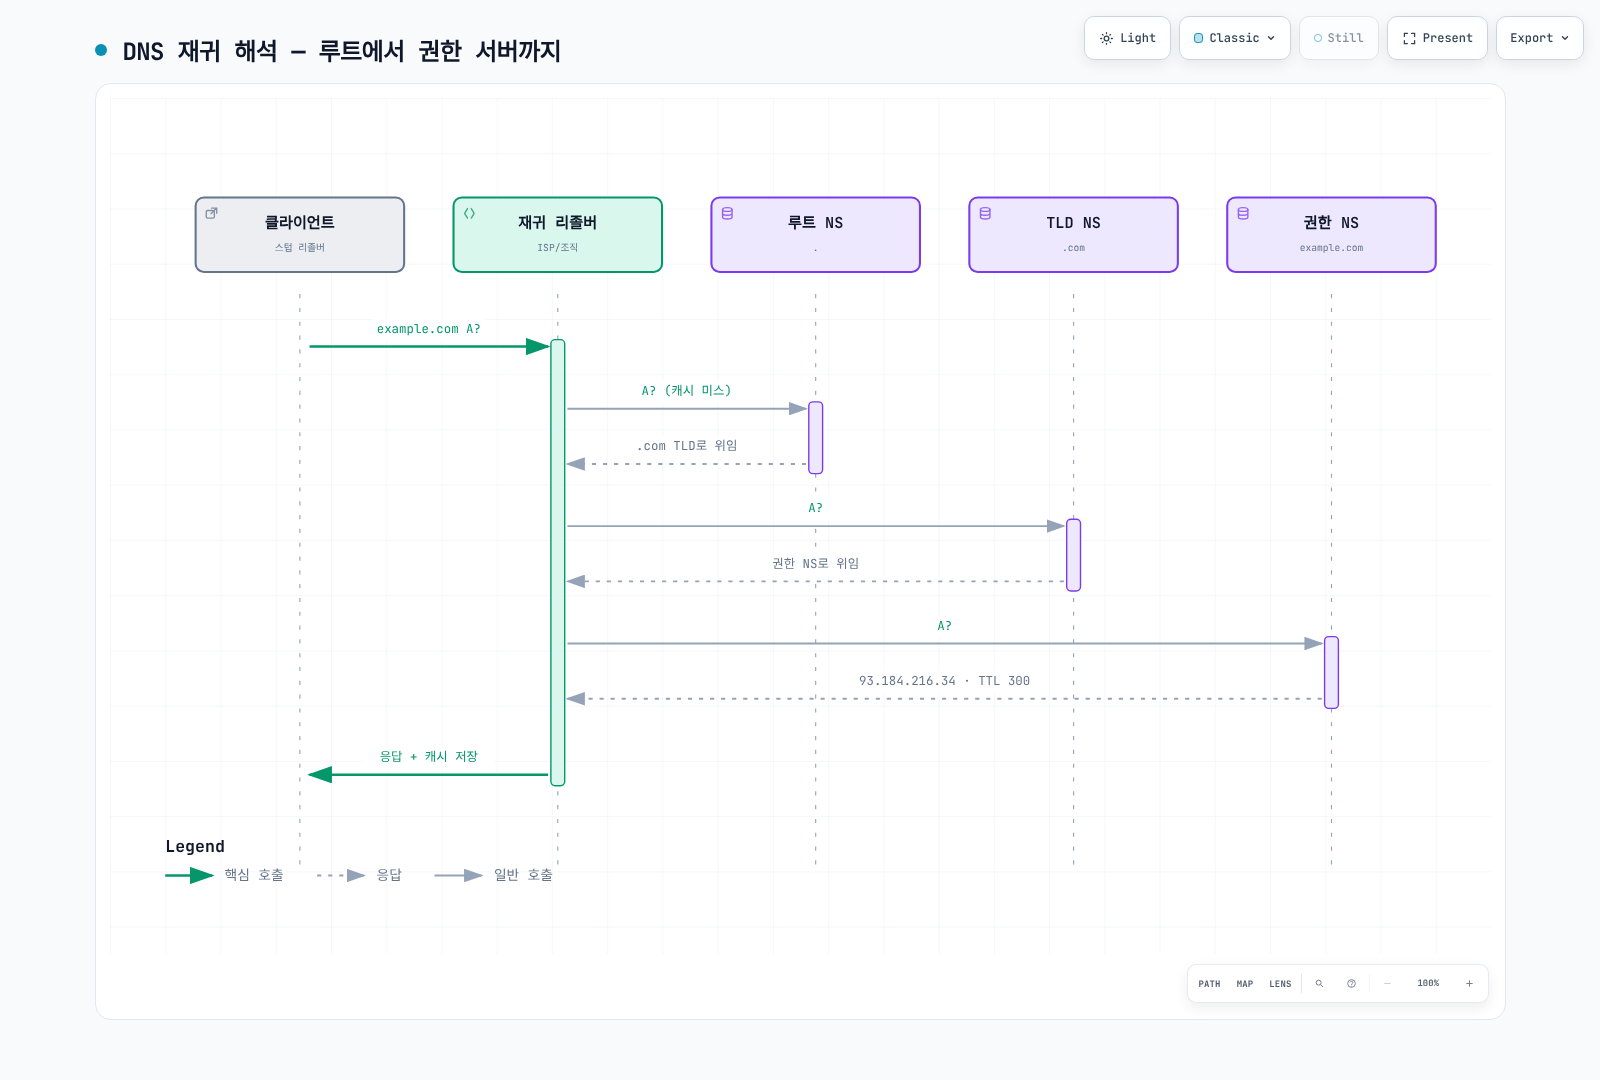Viewport: 1600px width, 1080px height.
Task: Select the 권한 NS participant box
Action: click(1332, 235)
